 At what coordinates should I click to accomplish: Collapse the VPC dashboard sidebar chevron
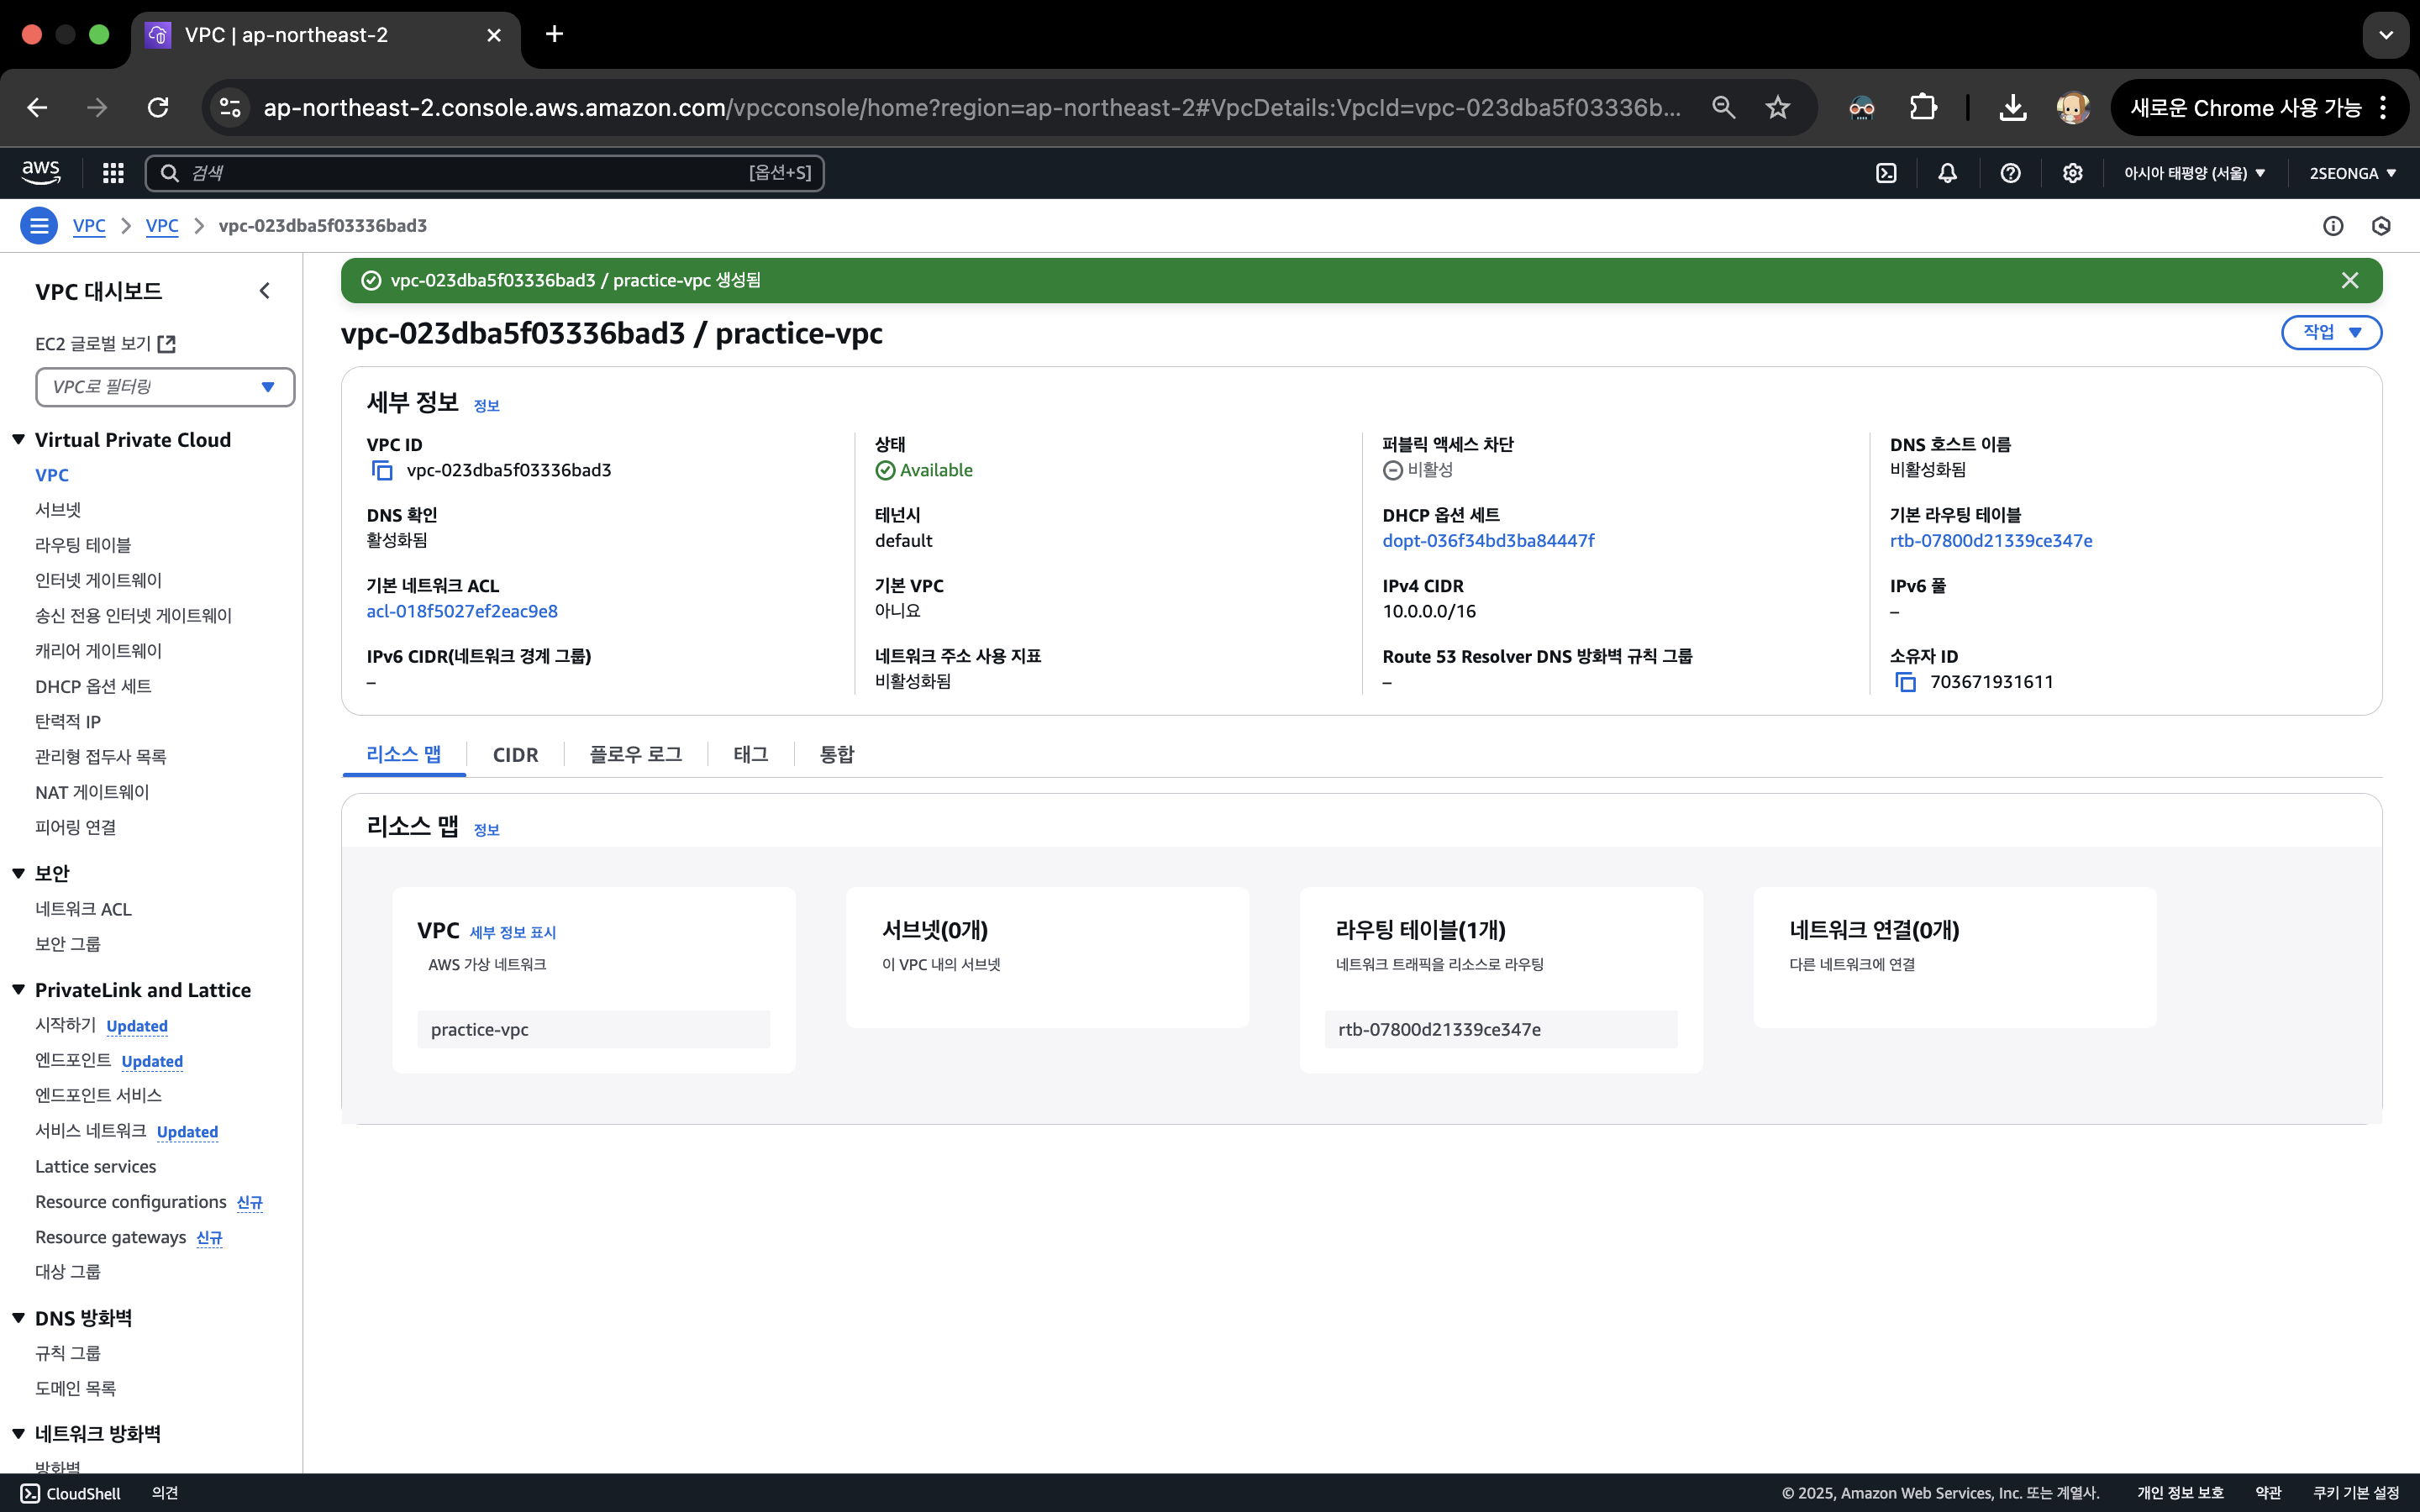tap(265, 291)
